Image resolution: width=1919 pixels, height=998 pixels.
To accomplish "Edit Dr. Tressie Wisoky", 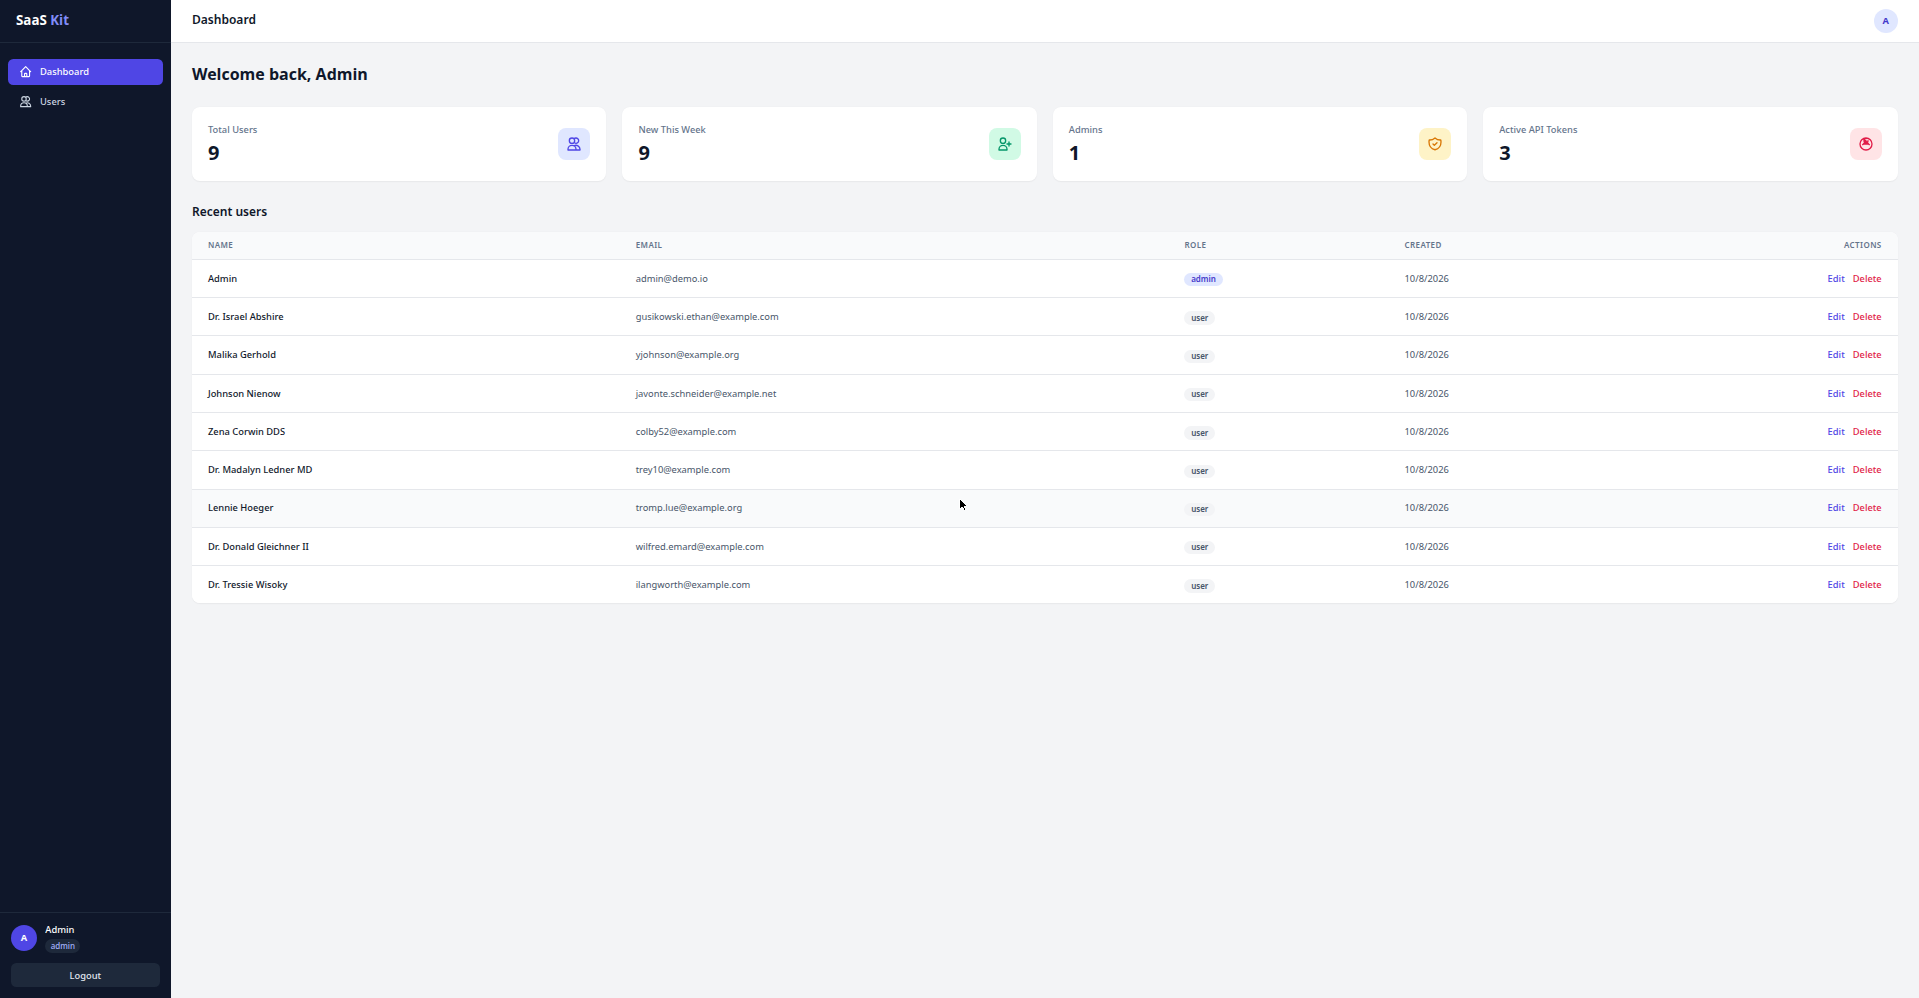I will coord(1836,585).
